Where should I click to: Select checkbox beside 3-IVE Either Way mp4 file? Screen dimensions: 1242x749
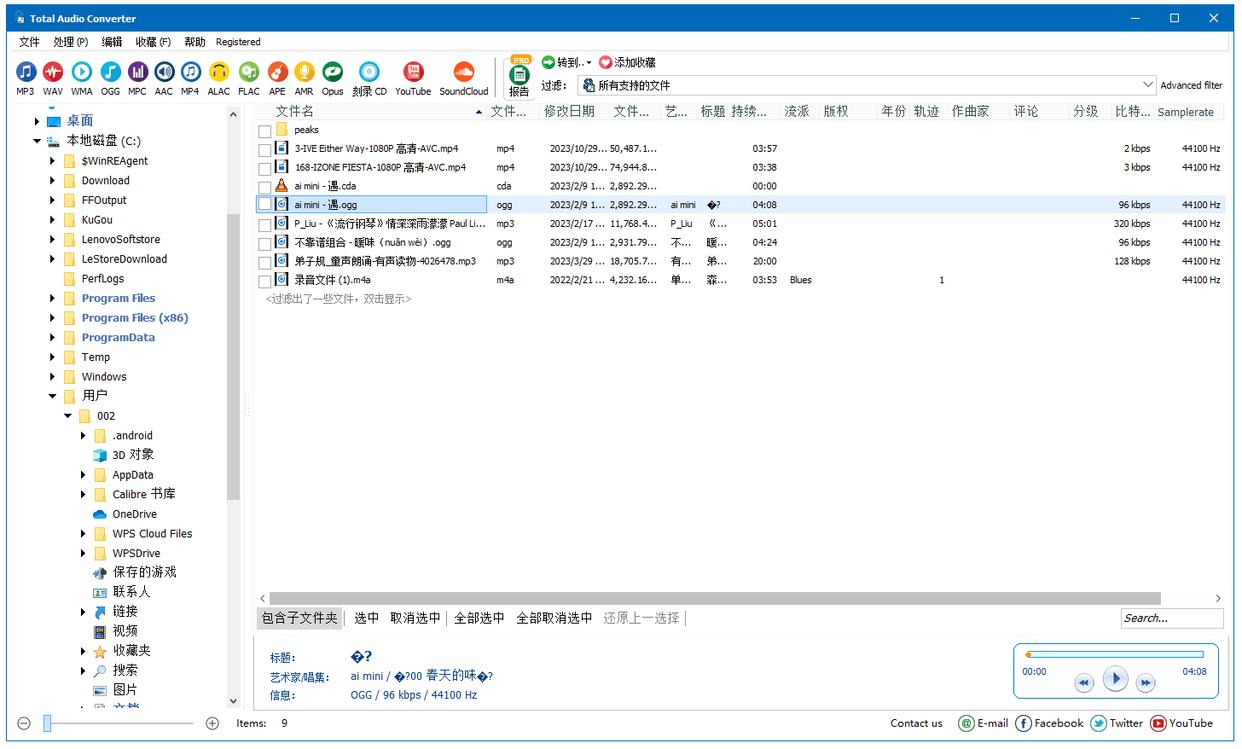pos(264,149)
